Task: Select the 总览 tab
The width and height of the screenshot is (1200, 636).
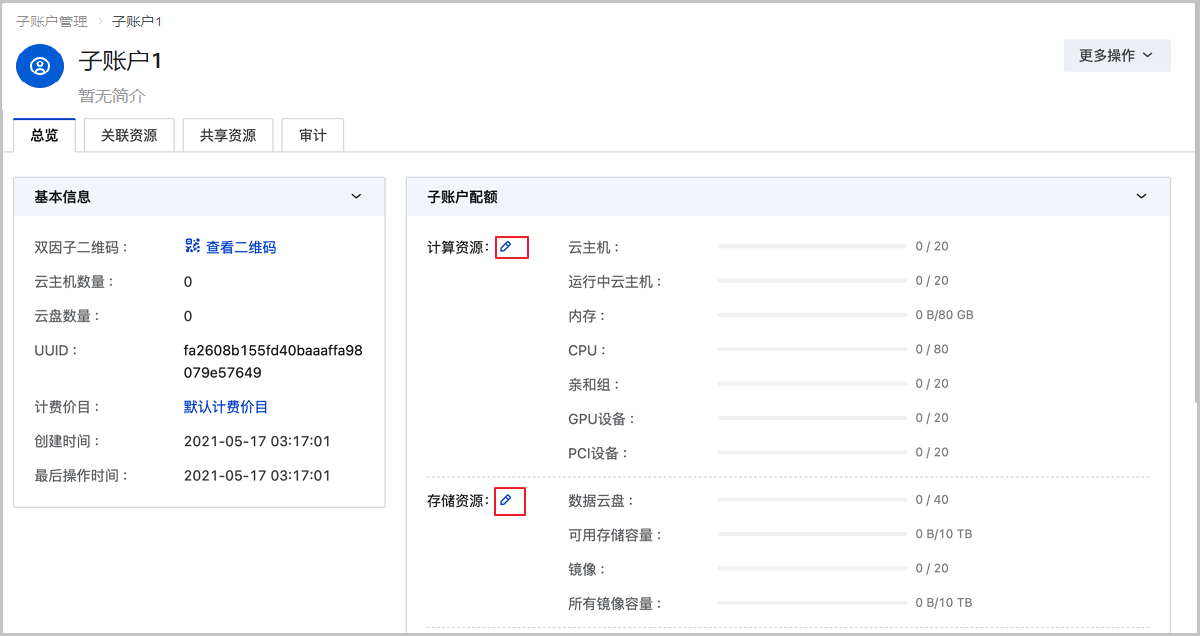Action: click(44, 136)
